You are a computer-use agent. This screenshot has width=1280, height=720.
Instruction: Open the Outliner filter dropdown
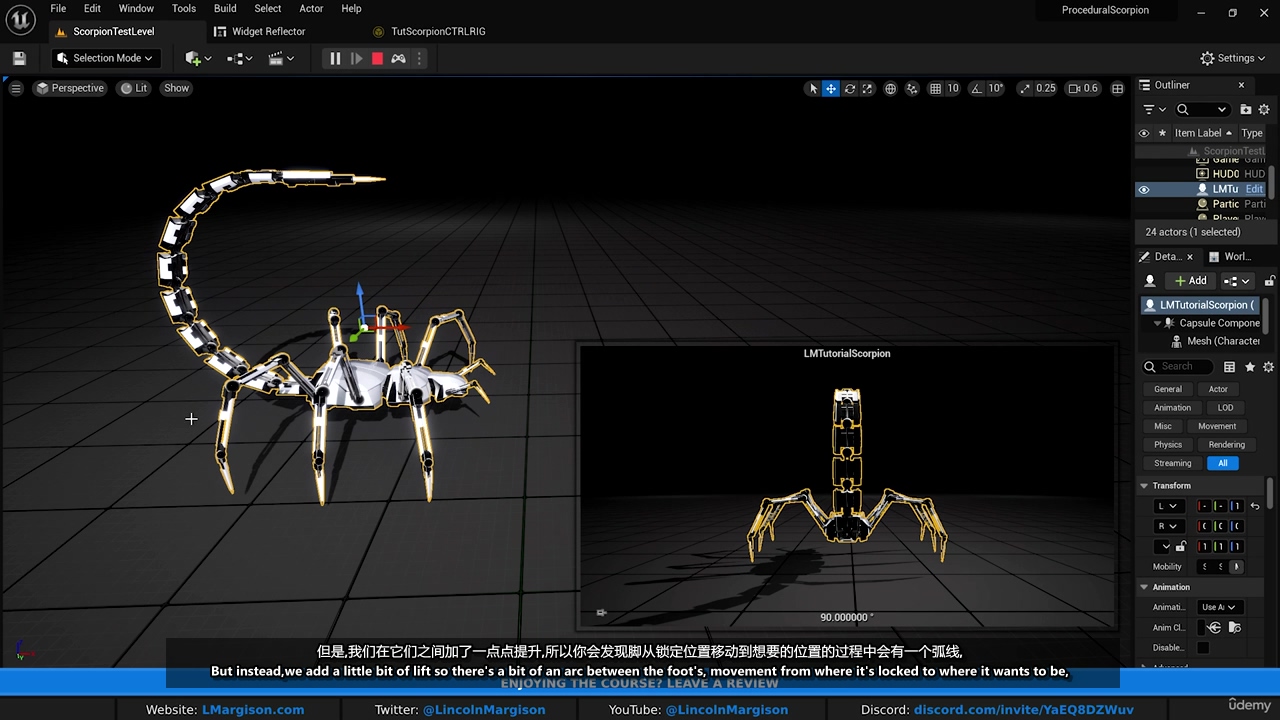tap(1154, 109)
